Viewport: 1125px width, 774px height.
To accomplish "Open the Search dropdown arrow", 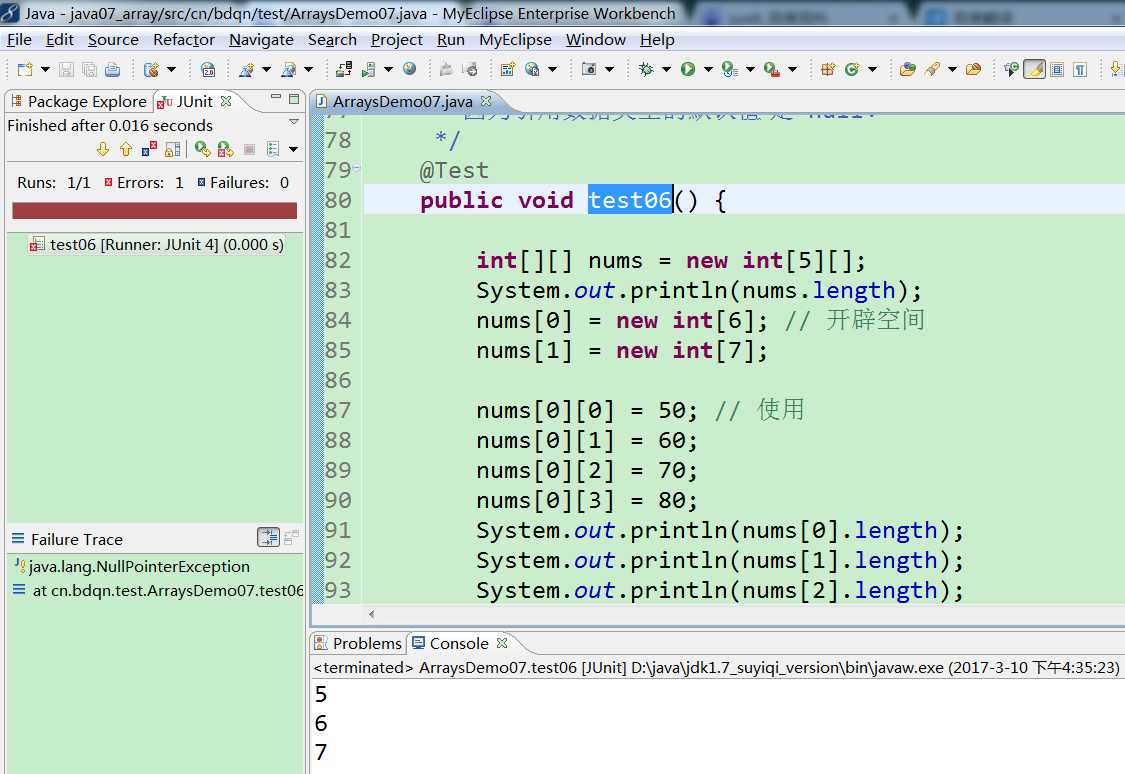I will click(x=952, y=70).
